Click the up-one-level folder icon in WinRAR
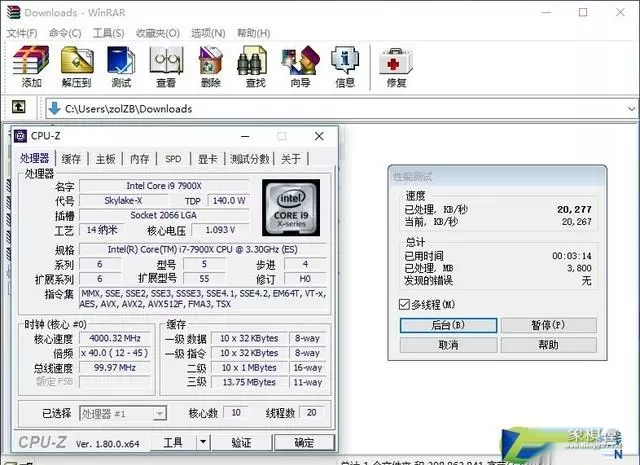The image size is (640, 465). click(18, 107)
